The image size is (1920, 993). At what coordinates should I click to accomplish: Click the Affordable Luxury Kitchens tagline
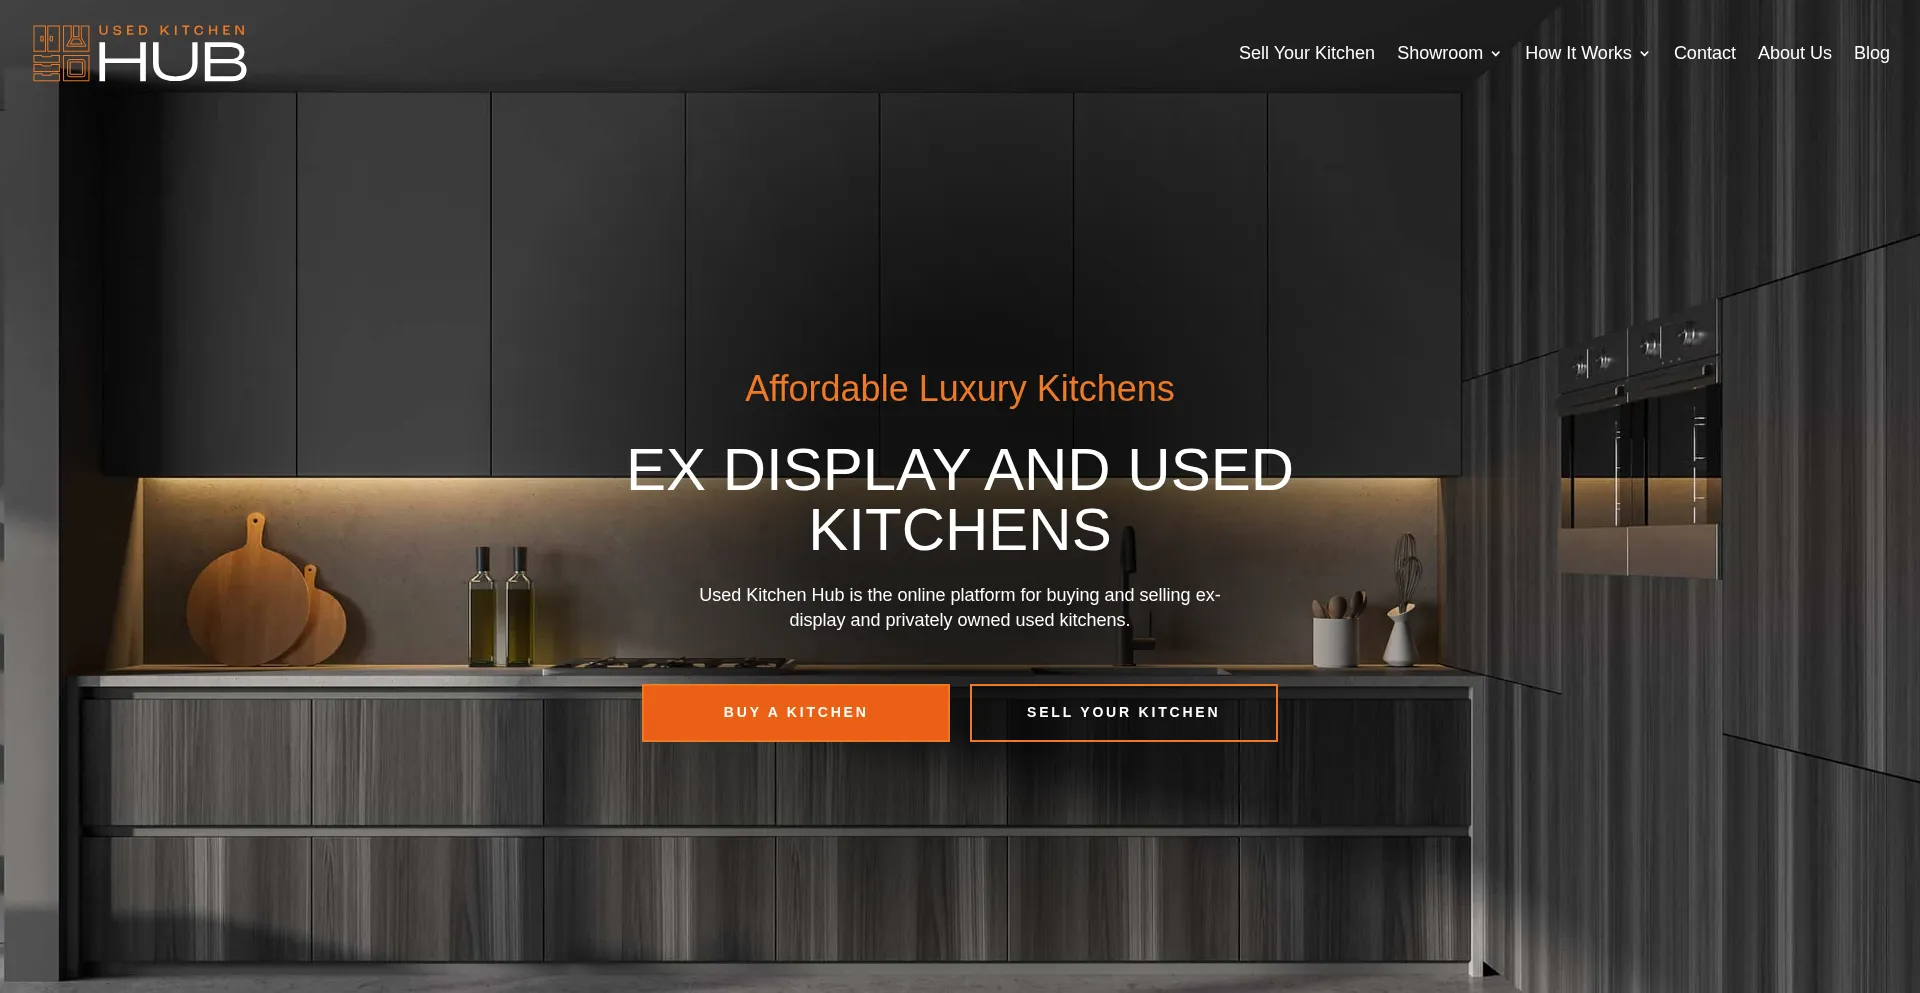[x=959, y=388]
